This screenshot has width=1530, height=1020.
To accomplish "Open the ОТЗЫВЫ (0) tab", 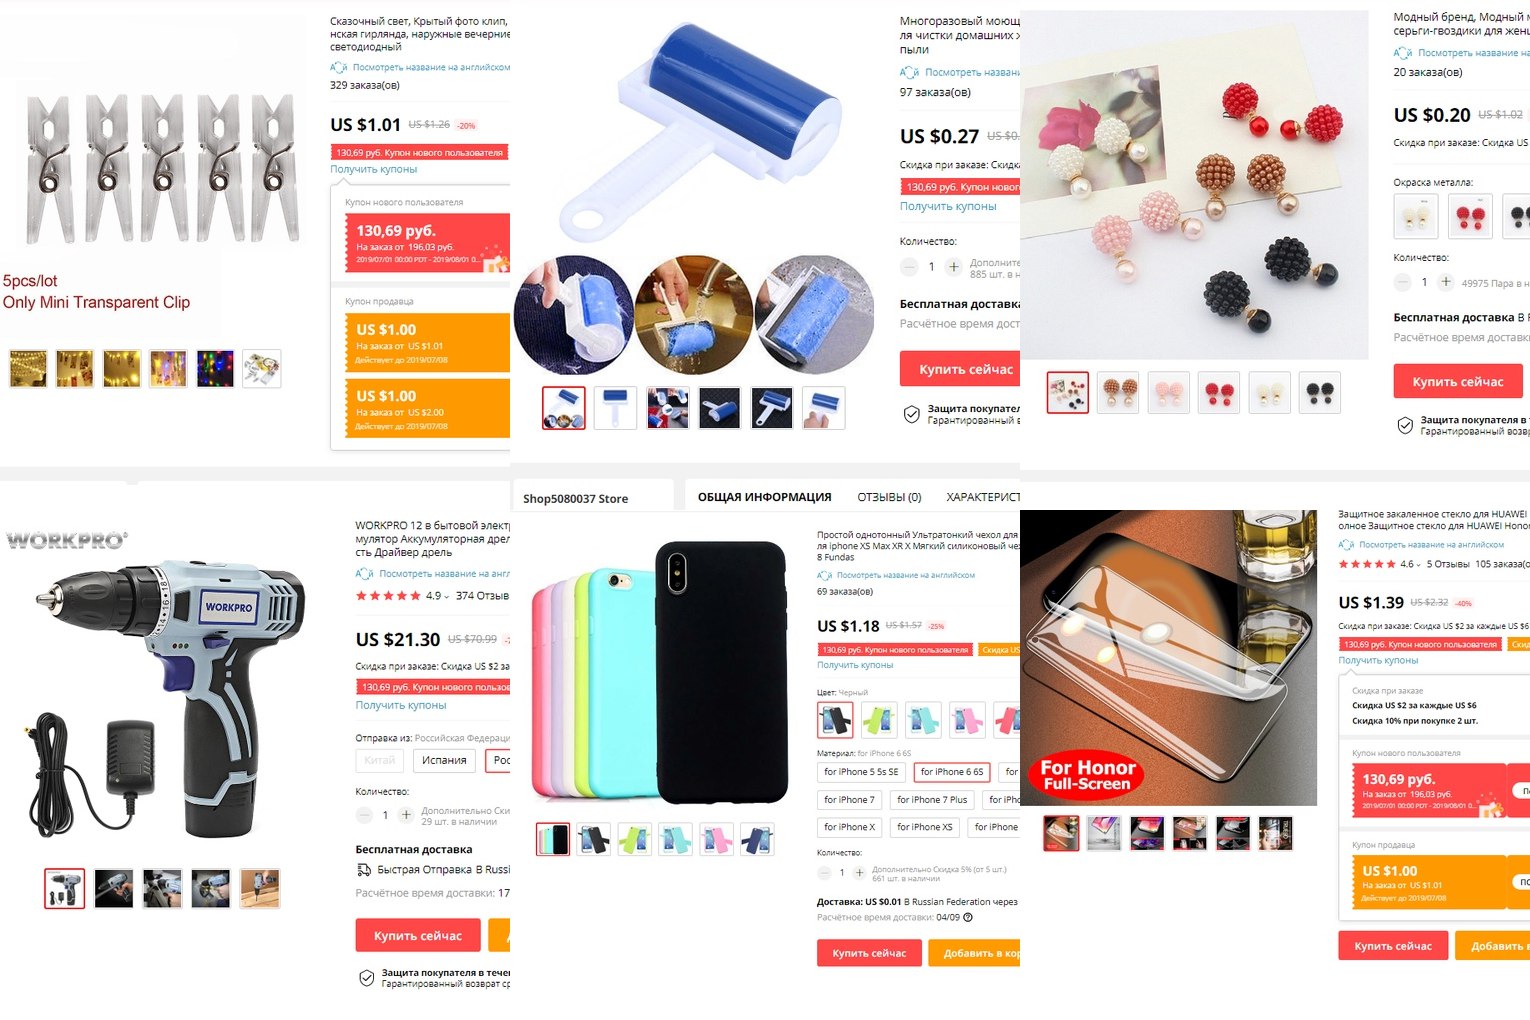I will pyautogui.click(x=889, y=497).
